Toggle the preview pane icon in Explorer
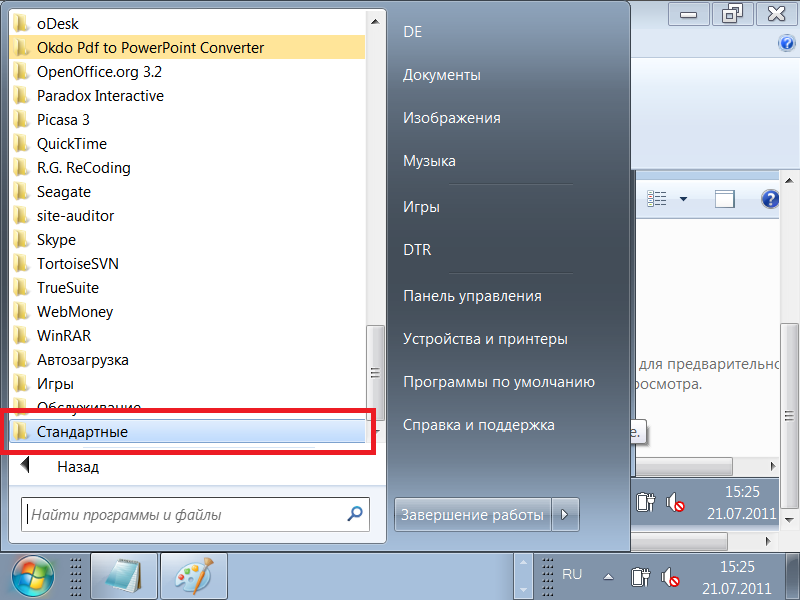 725,199
